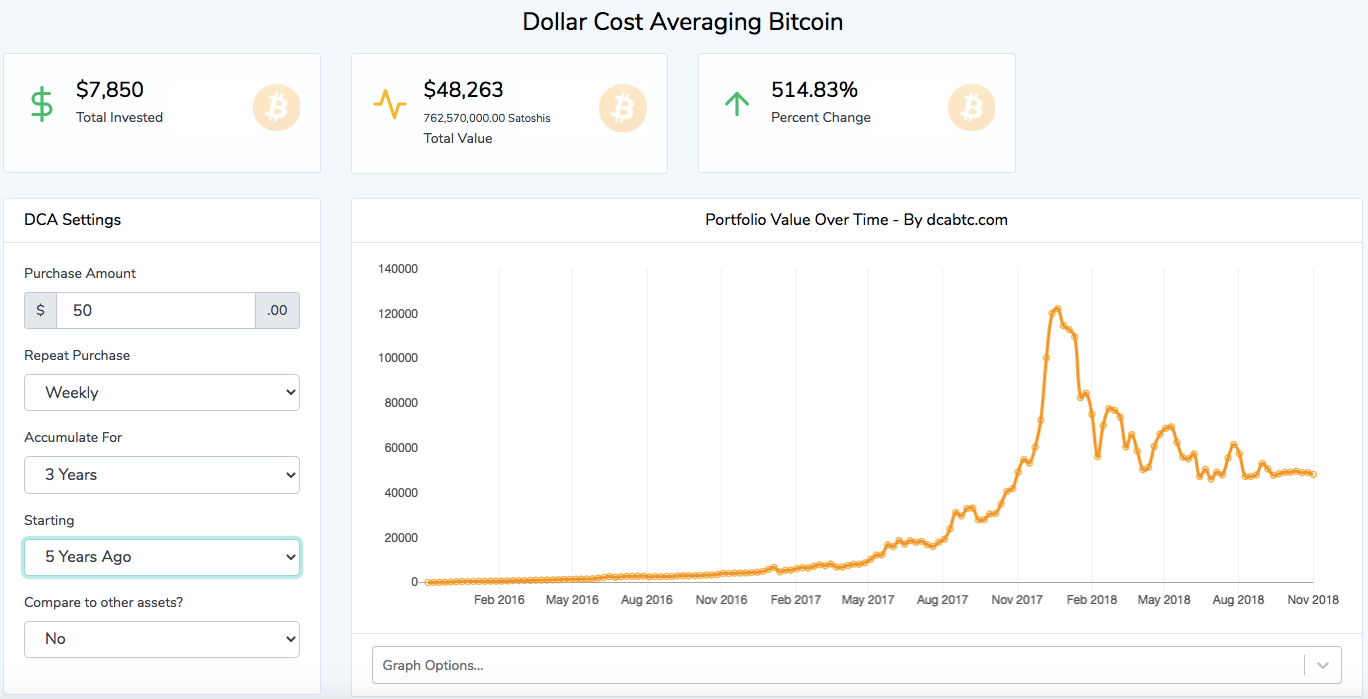Click the Portfolio Value Over Time title
Screen dimensions: 1368x699
click(856, 220)
